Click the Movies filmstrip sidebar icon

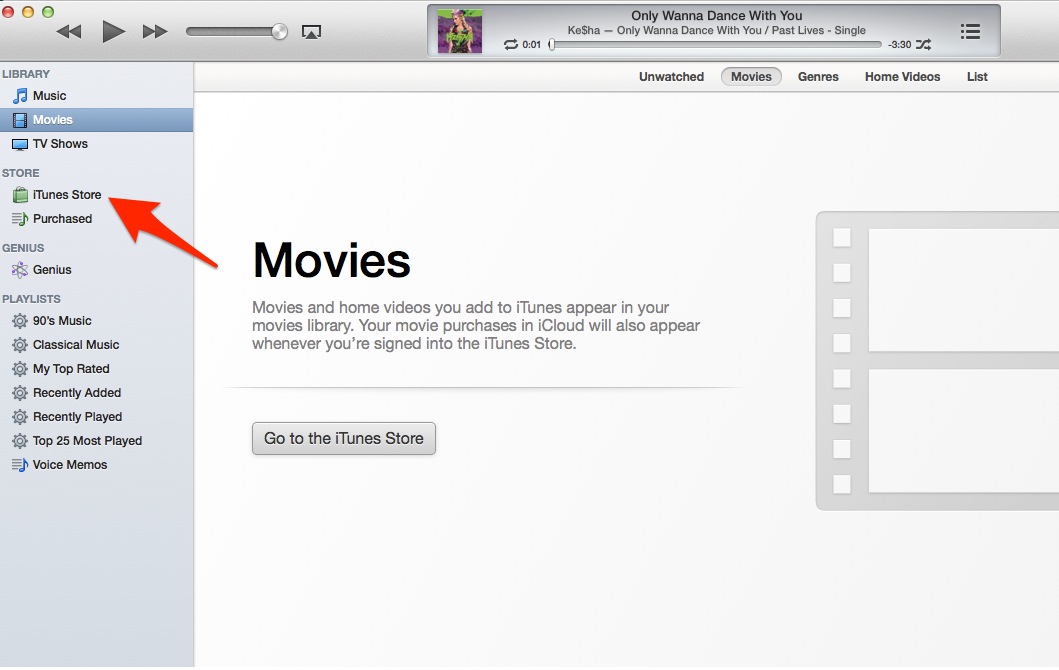click(x=20, y=120)
